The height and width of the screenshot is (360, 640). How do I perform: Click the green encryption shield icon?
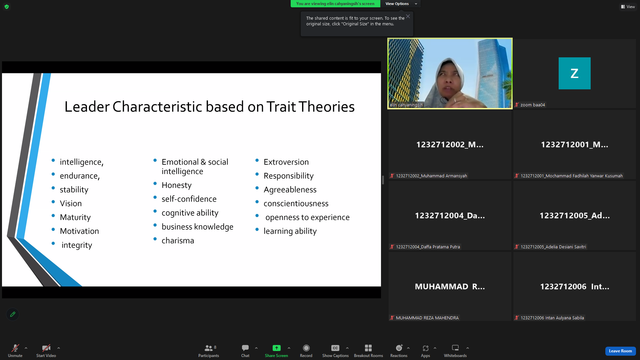pyautogui.click(x=7, y=7)
